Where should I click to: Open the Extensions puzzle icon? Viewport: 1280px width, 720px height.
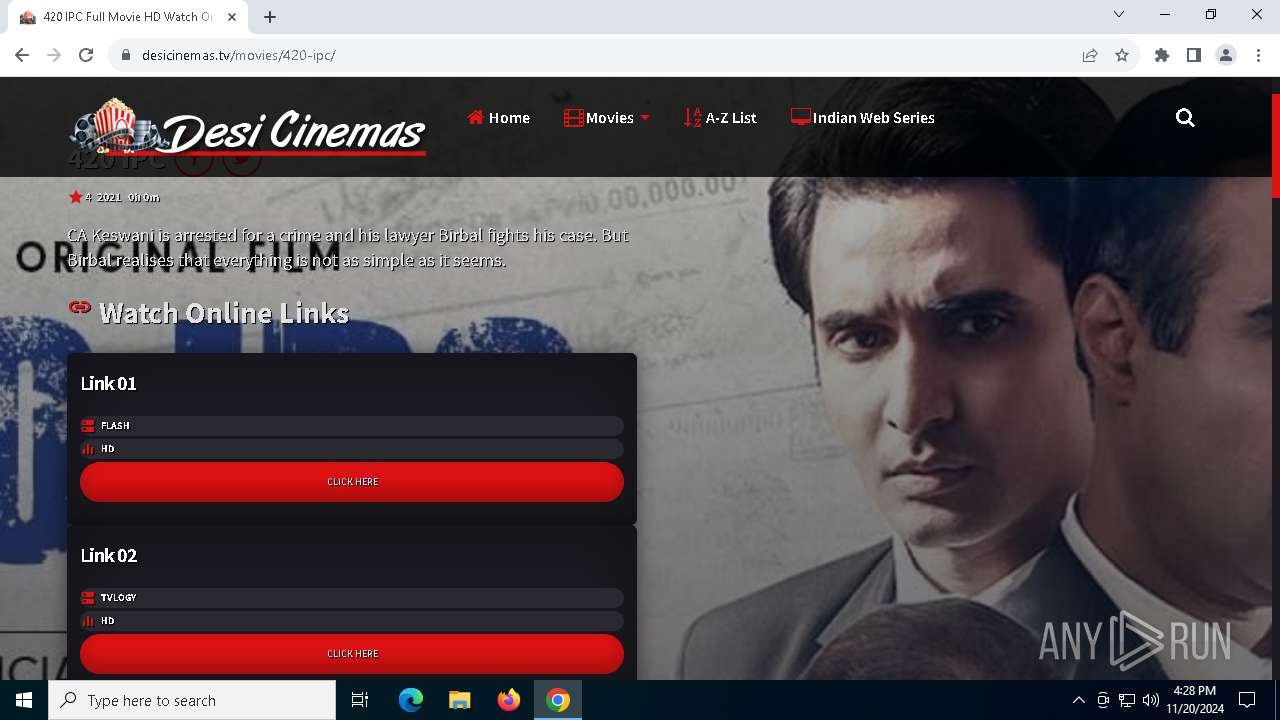(1162, 55)
